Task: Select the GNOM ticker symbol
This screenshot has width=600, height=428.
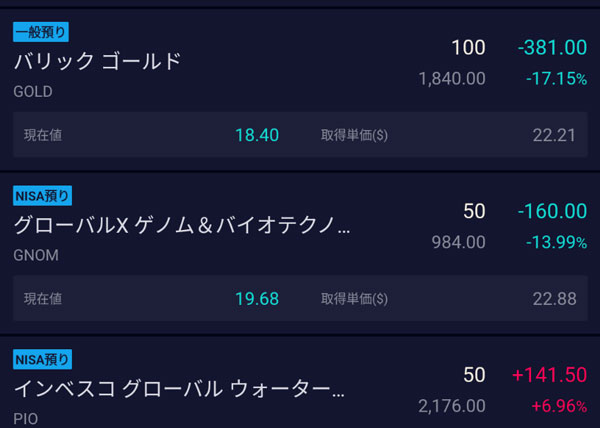Action: (x=36, y=255)
